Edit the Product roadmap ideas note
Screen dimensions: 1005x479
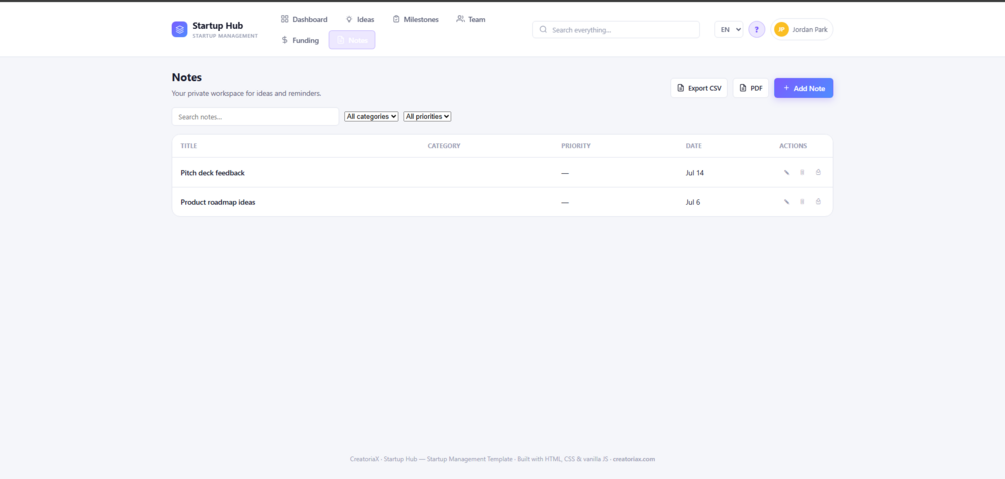point(786,202)
